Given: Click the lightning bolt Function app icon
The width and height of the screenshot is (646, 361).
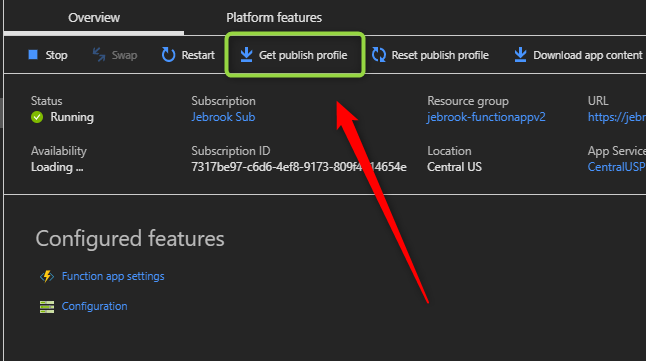Looking at the screenshot, I should (47, 276).
